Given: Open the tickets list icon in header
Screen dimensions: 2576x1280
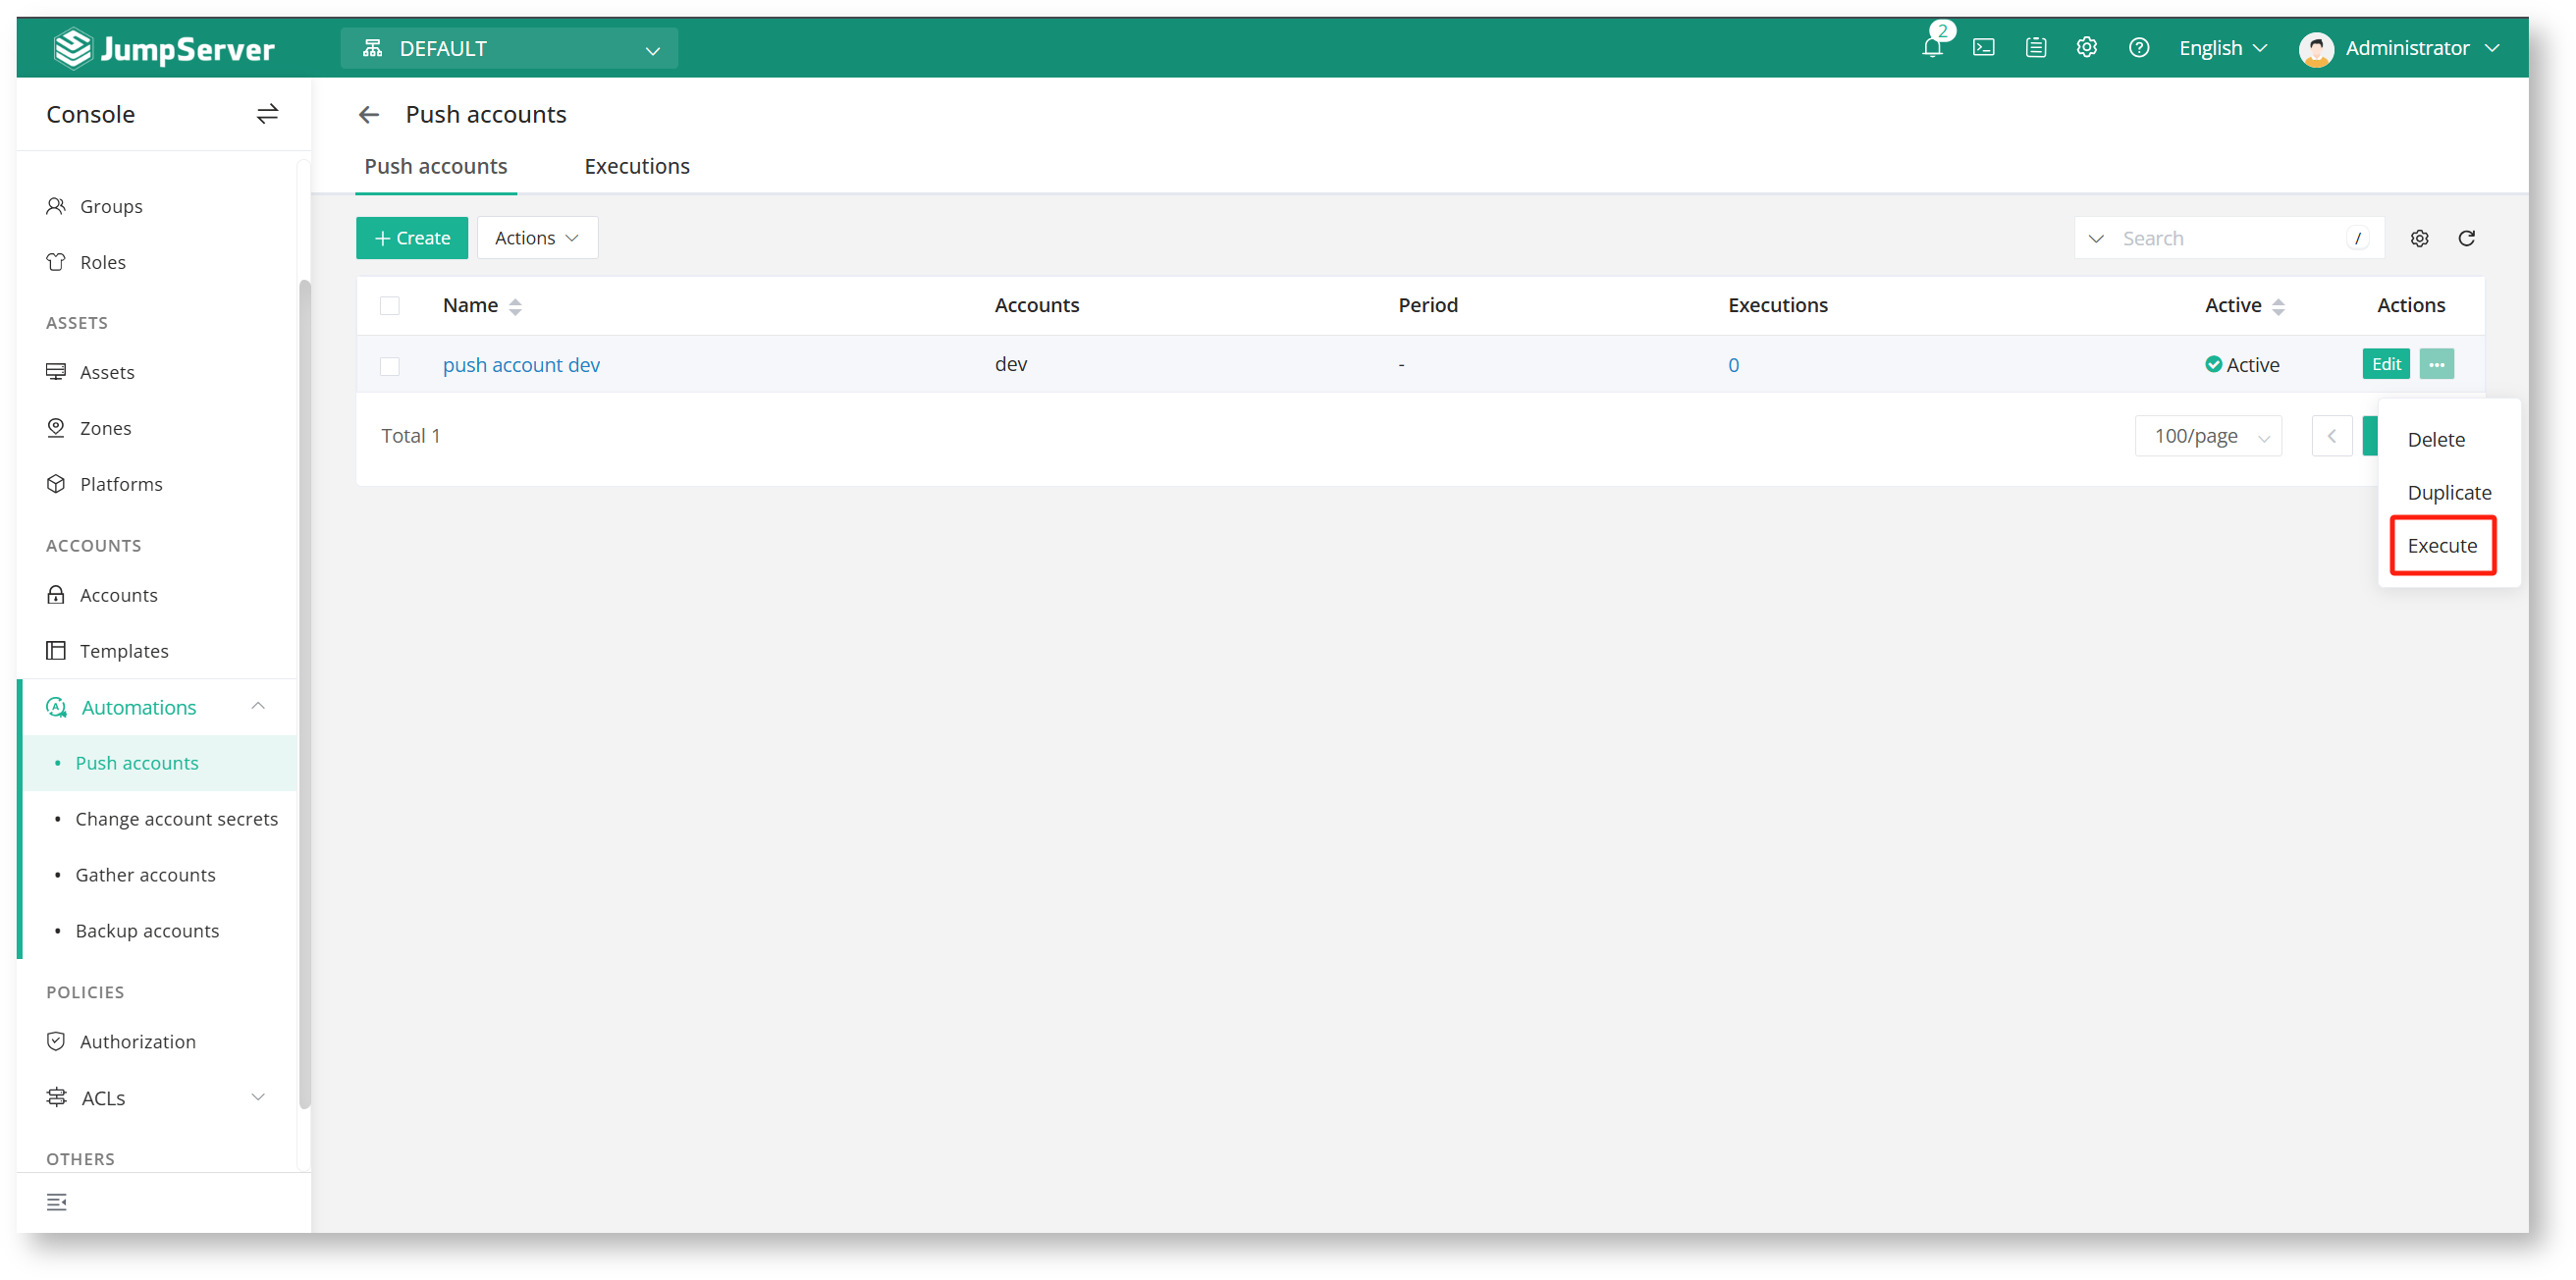Looking at the screenshot, I should 2036,47.
